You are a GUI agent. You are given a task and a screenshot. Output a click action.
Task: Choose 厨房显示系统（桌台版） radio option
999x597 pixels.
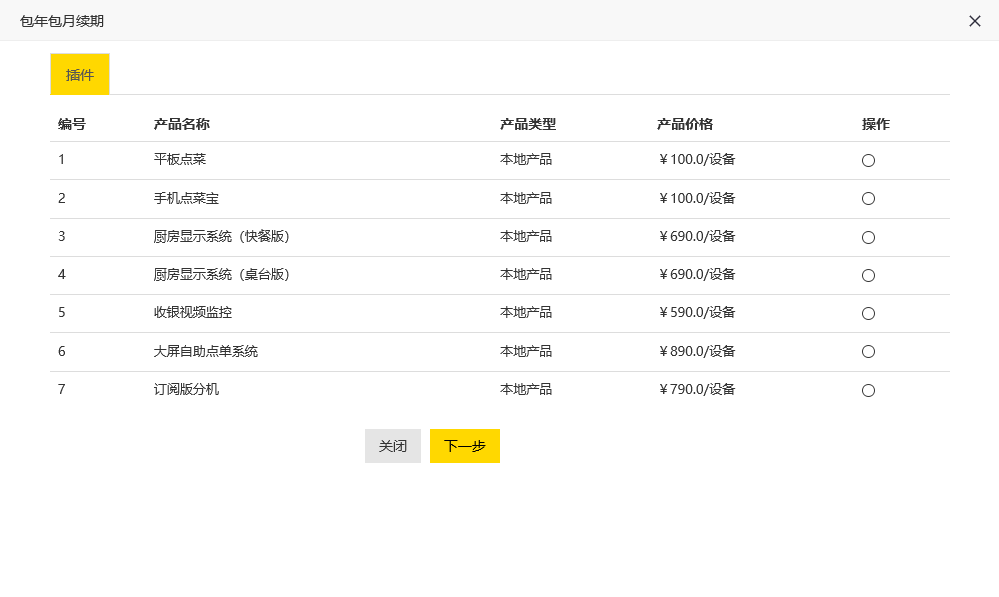pos(868,276)
